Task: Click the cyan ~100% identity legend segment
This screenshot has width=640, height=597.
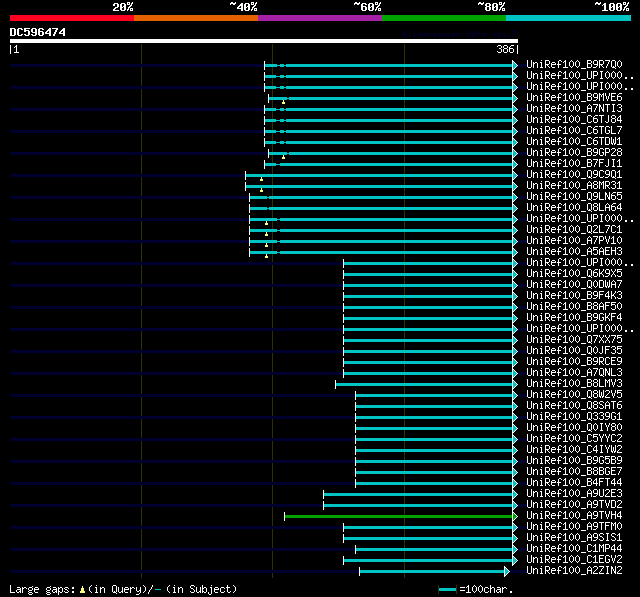Action: [568, 18]
